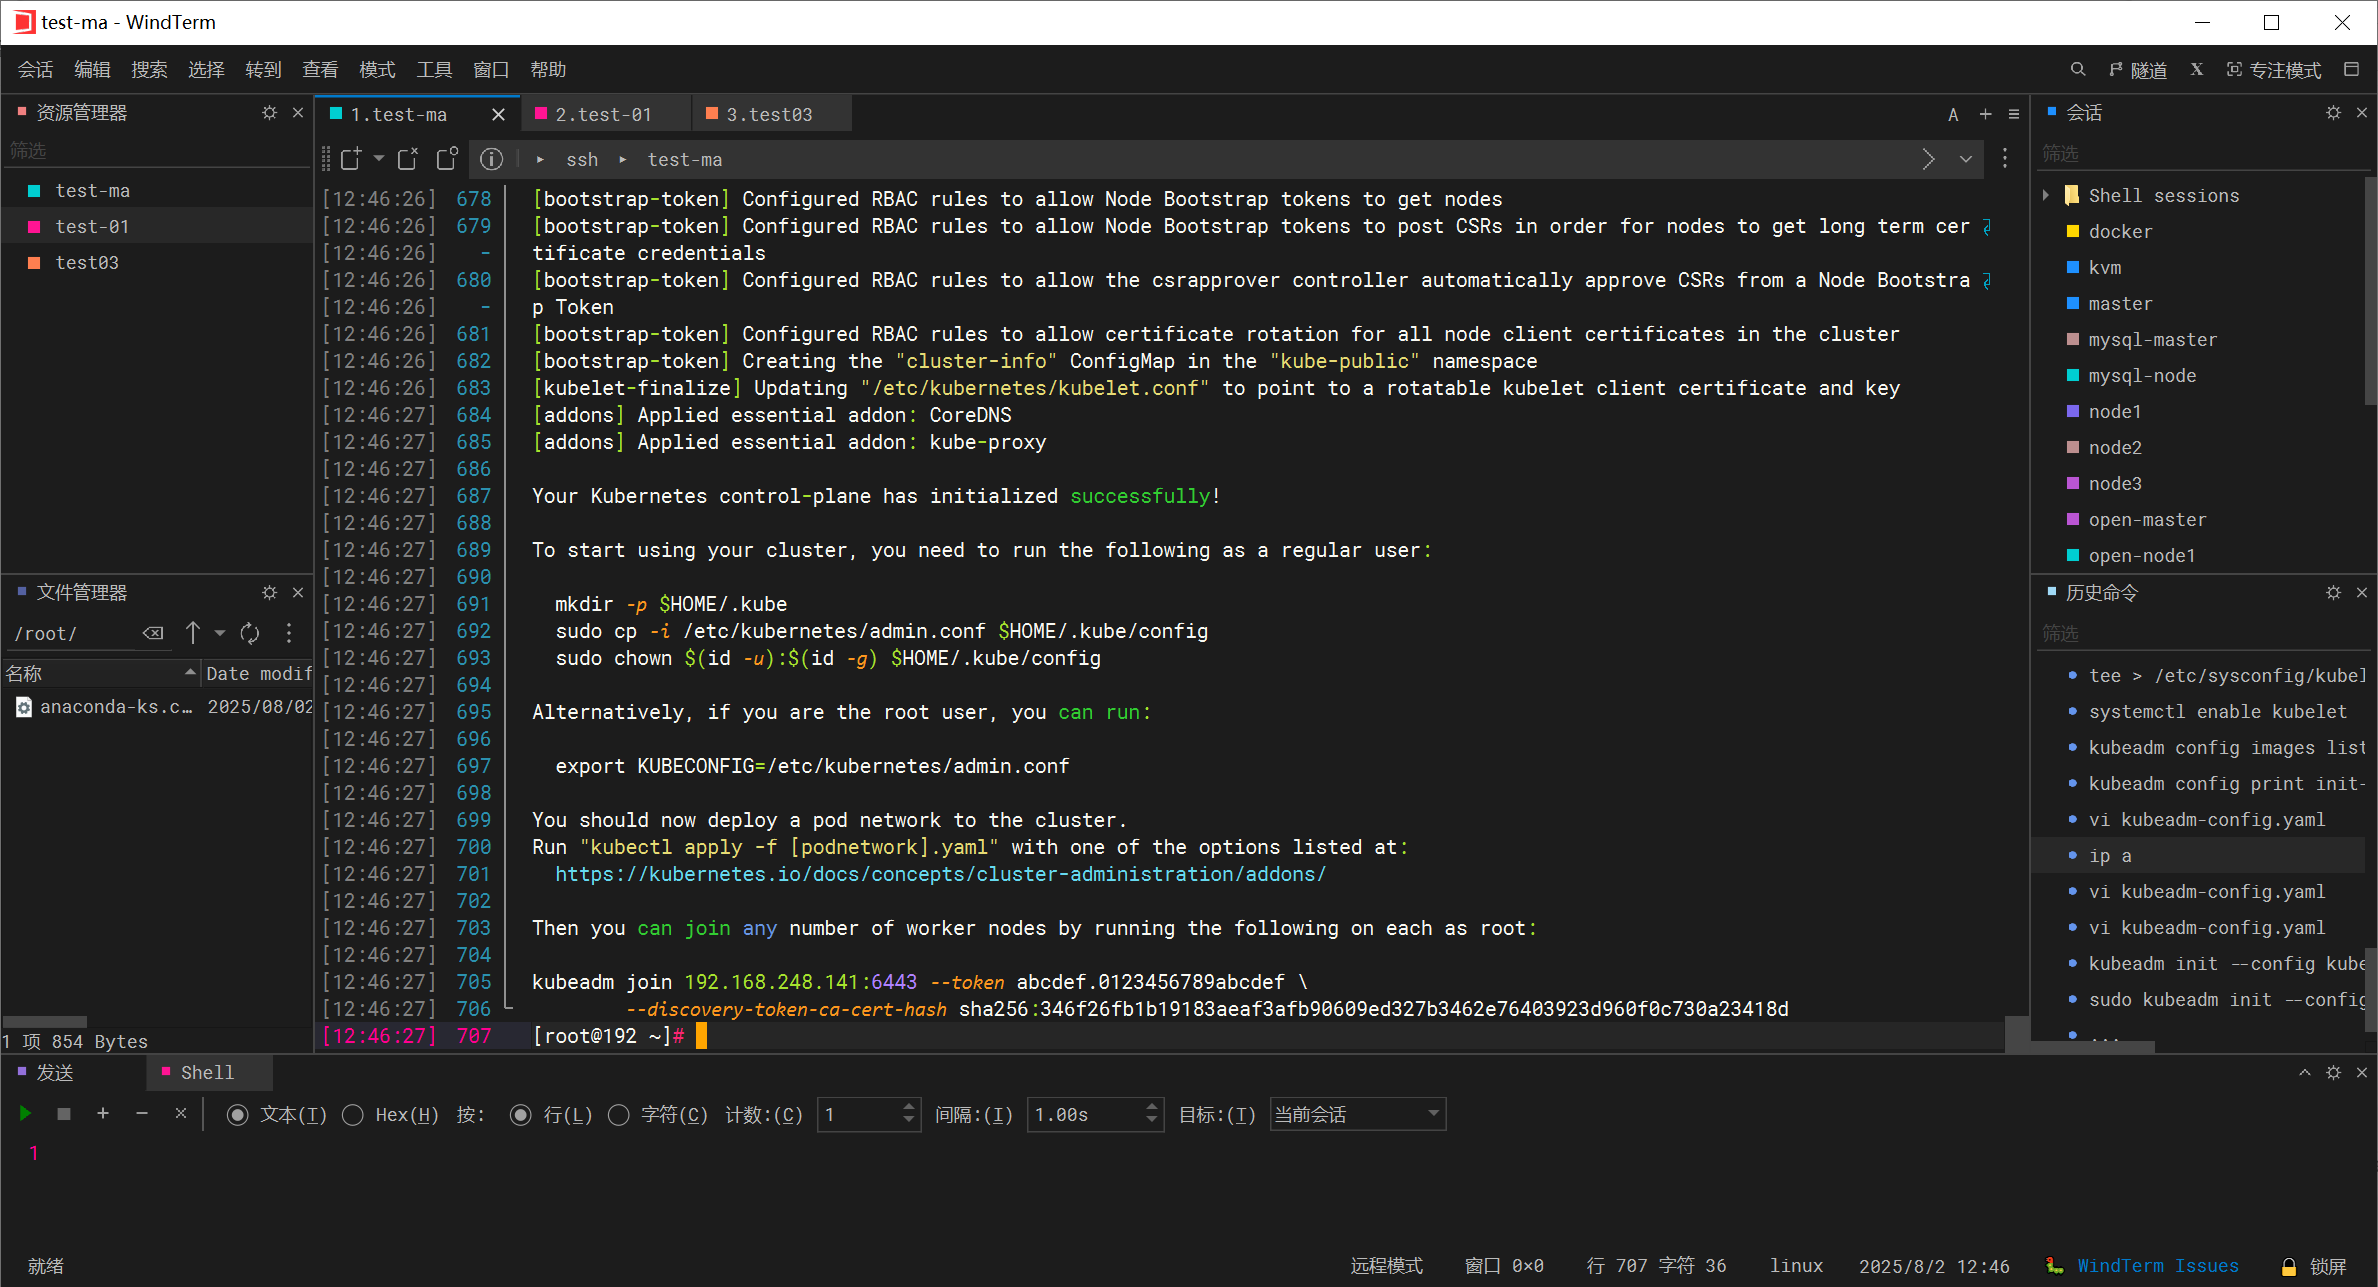The width and height of the screenshot is (2378, 1287).
Task: Click the 'ip a' history command
Action: pos(2110,856)
